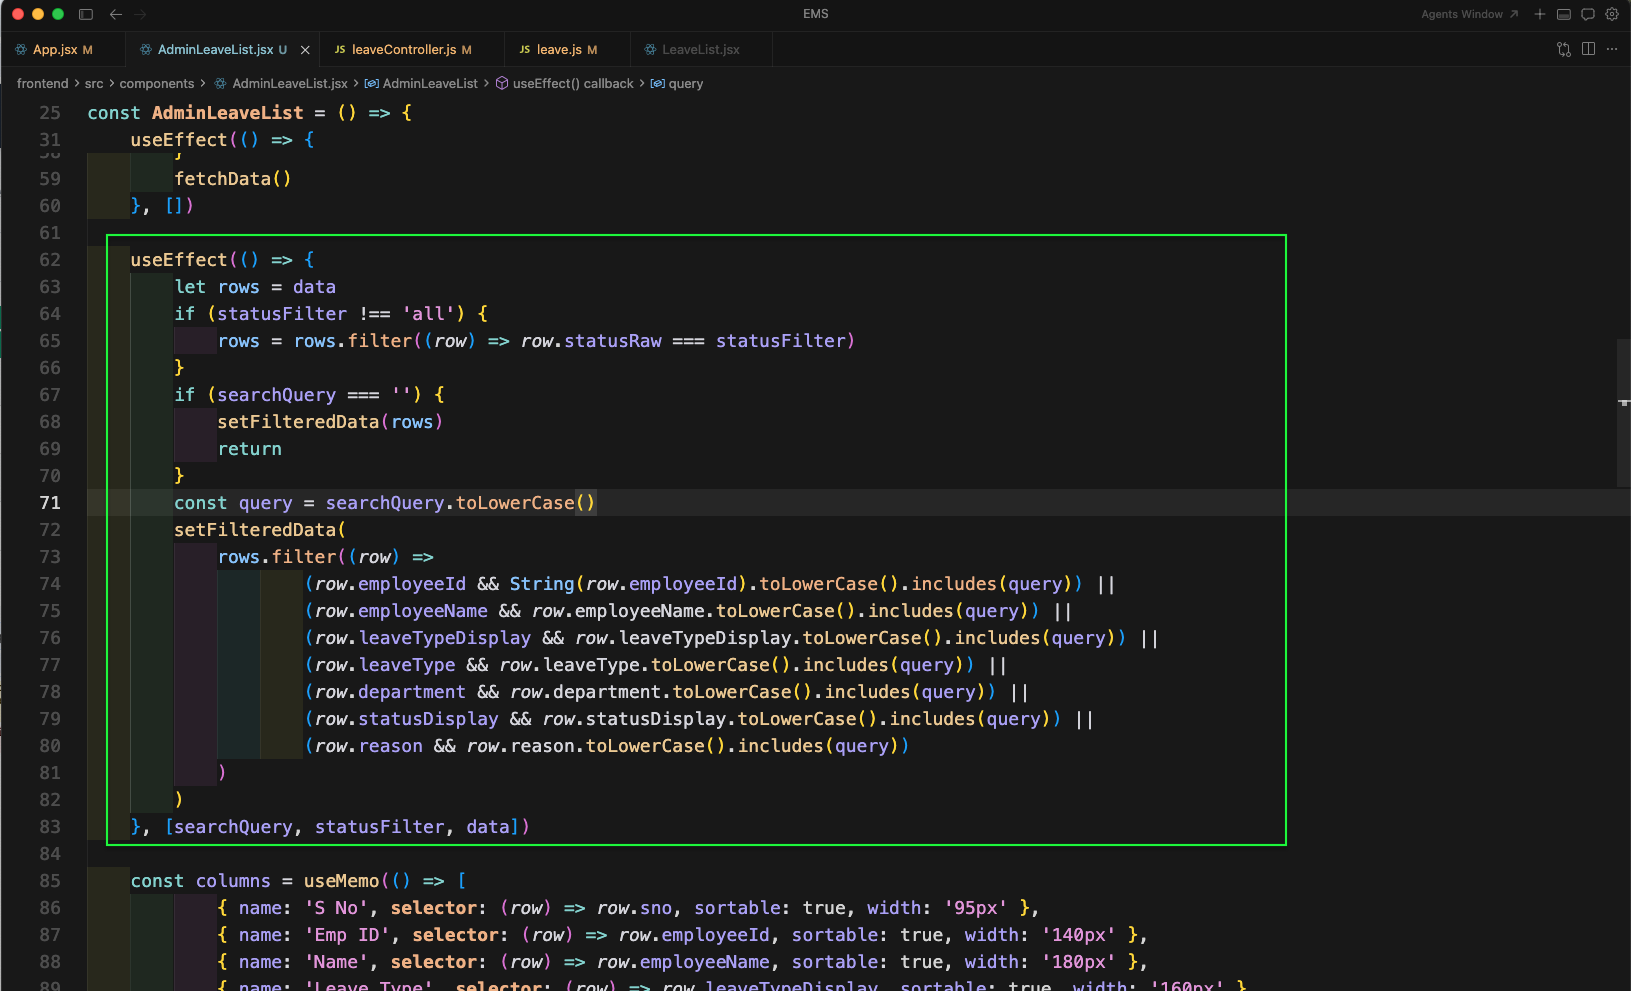This screenshot has width=1631, height=991.
Task: Place cursor on 'fetchData()' call
Action: click(x=233, y=179)
